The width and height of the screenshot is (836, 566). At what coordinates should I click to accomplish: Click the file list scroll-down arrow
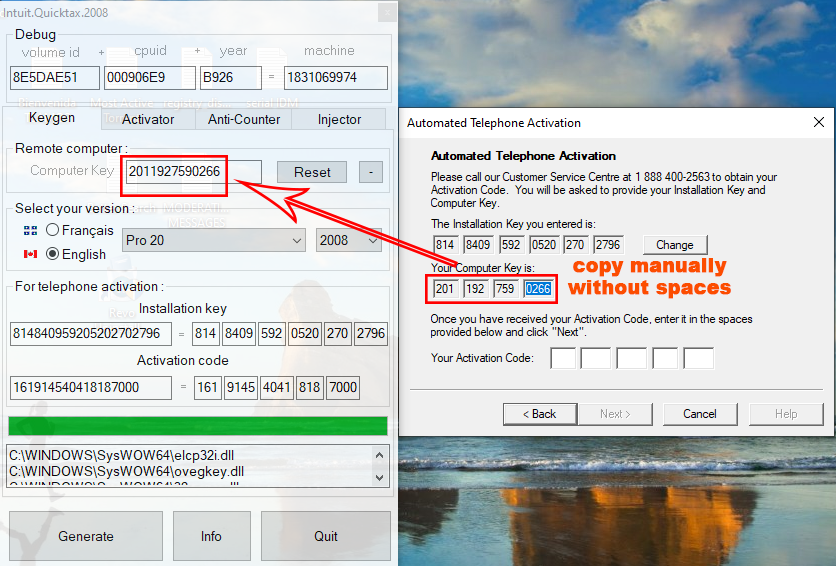(x=380, y=478)
